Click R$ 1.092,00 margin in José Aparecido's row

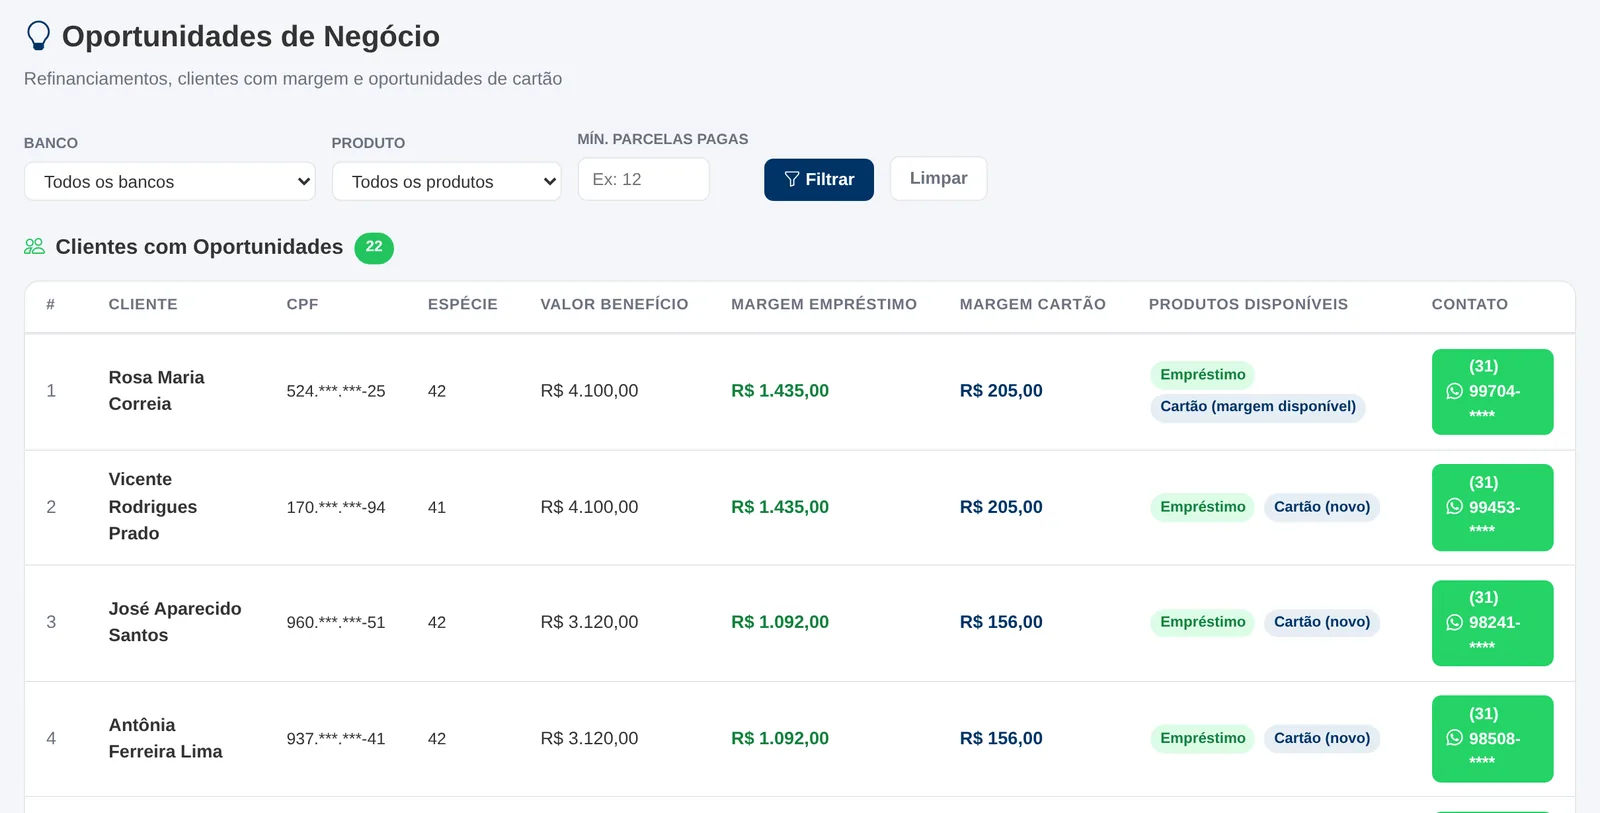coord(780,622)
